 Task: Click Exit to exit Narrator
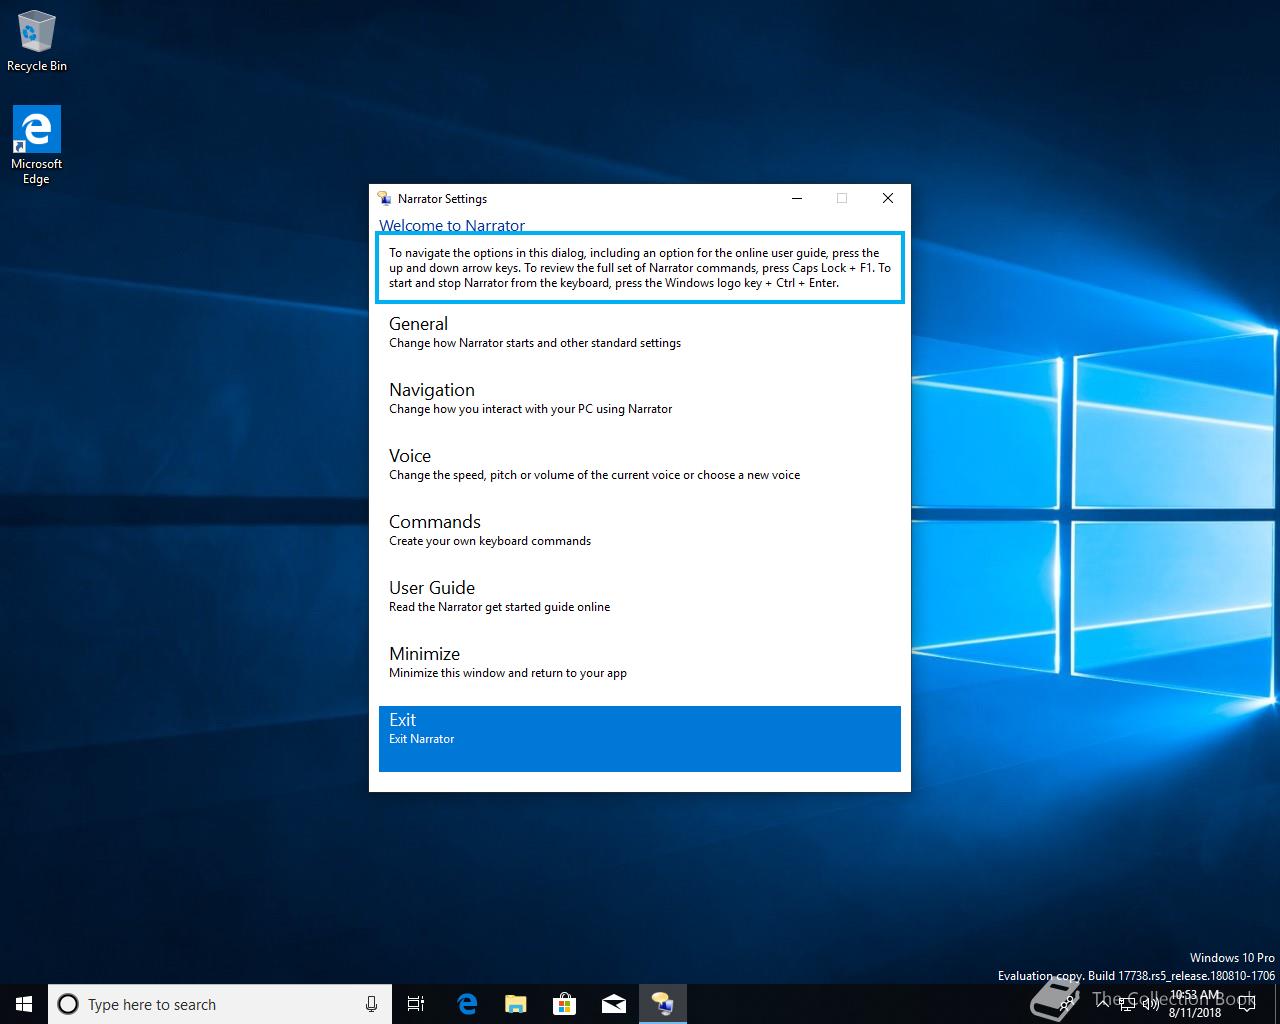[x=639, y=738]
